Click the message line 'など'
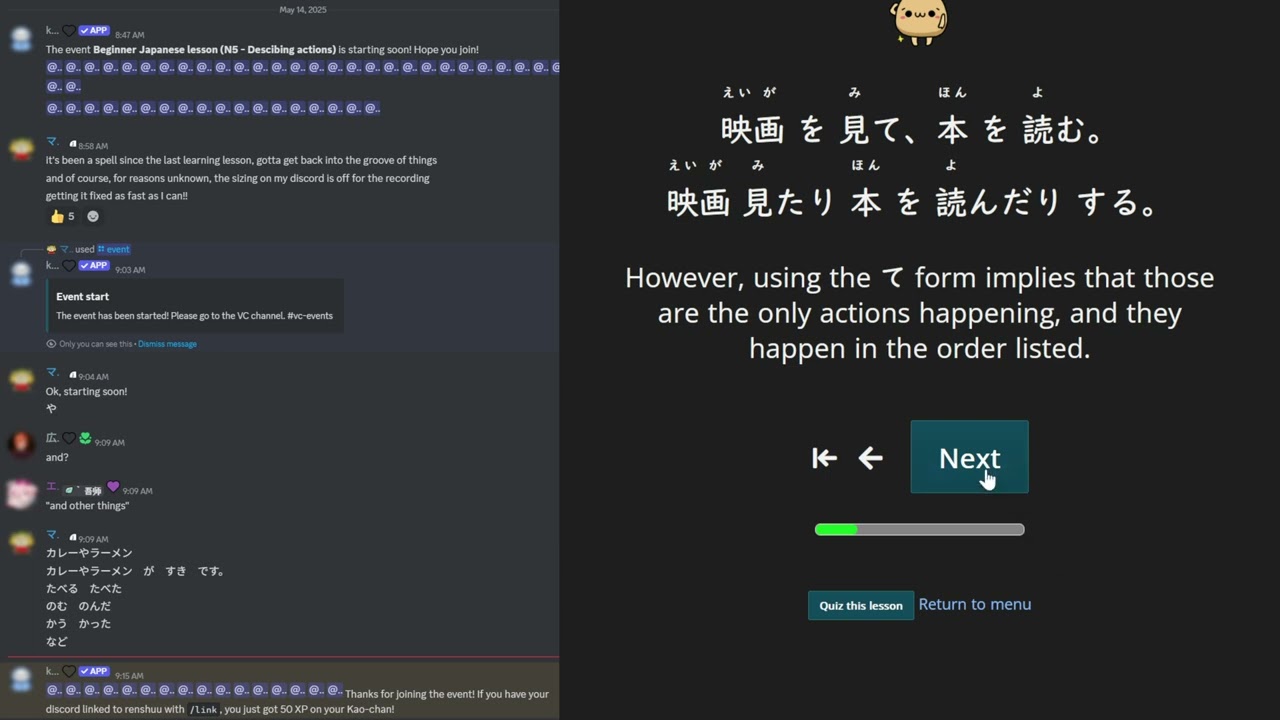Image resolution: width=1280 pixels, height=720 pixels. click(x=57, y=641)
